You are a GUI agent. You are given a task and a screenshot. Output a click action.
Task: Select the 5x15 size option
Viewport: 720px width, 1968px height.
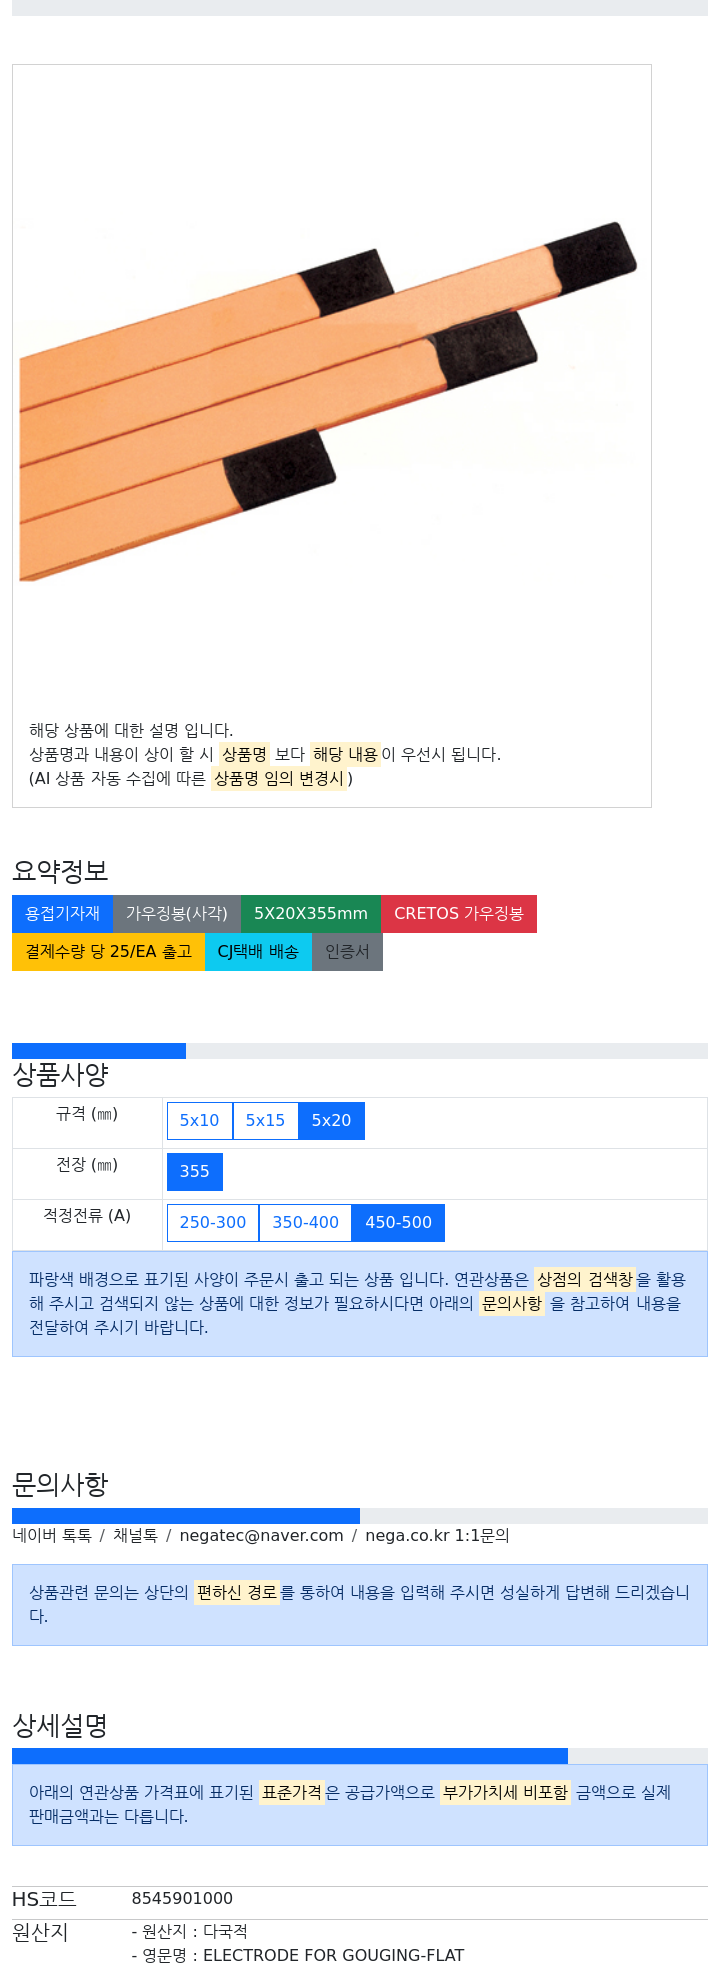click(265, 1121)
